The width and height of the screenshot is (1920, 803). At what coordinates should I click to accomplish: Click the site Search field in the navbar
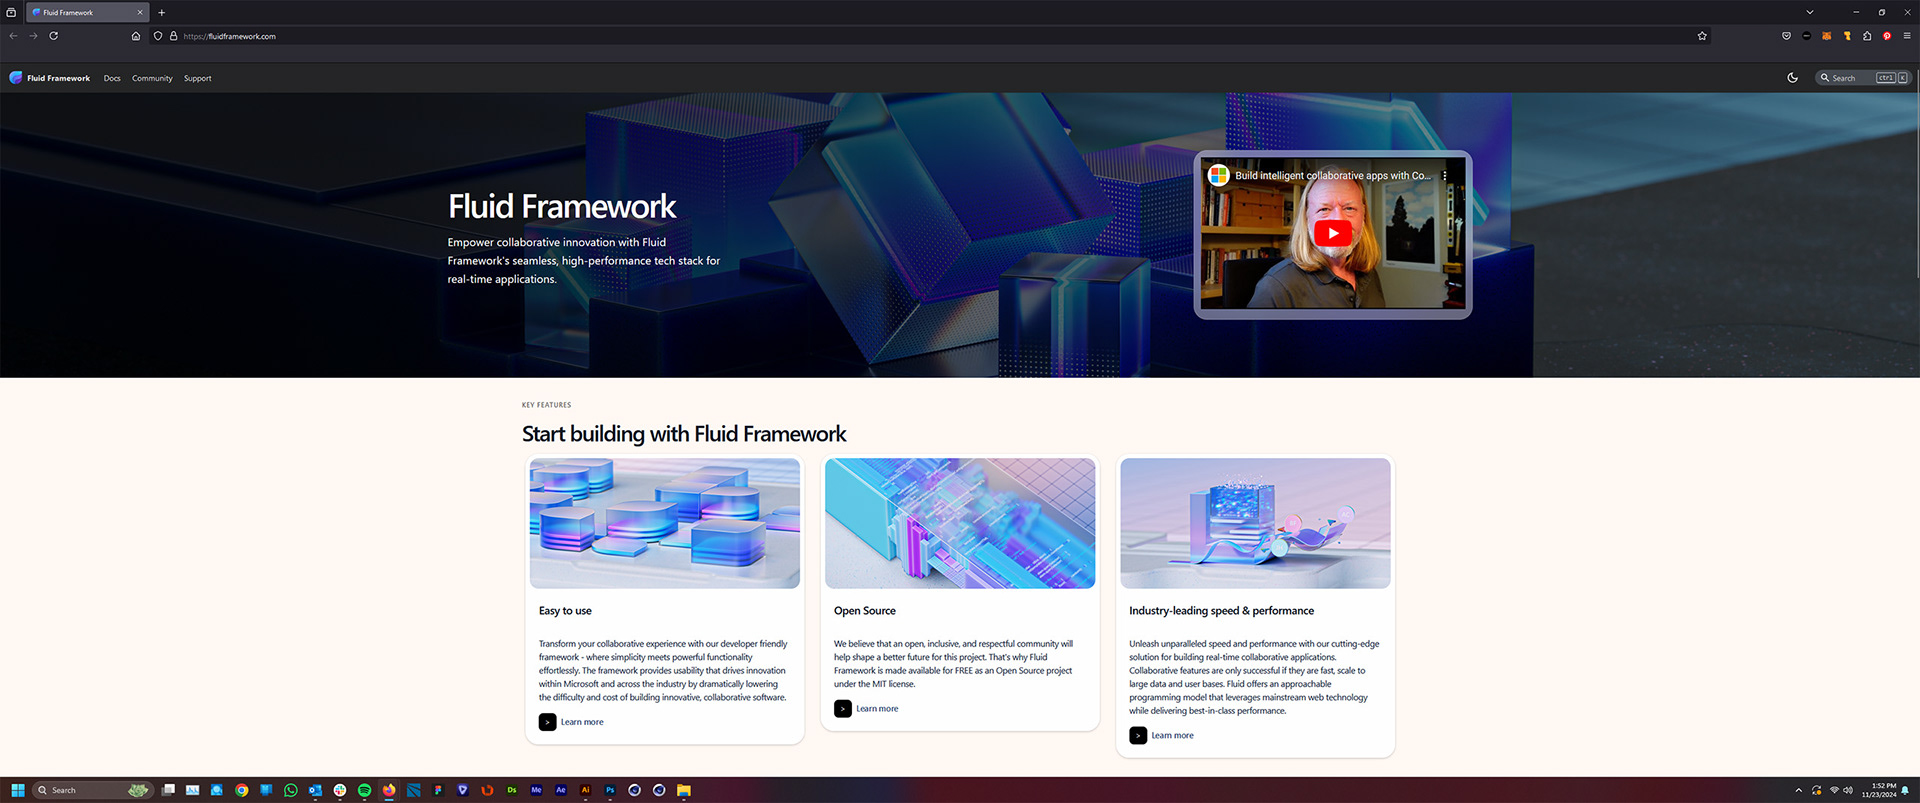1864,78
